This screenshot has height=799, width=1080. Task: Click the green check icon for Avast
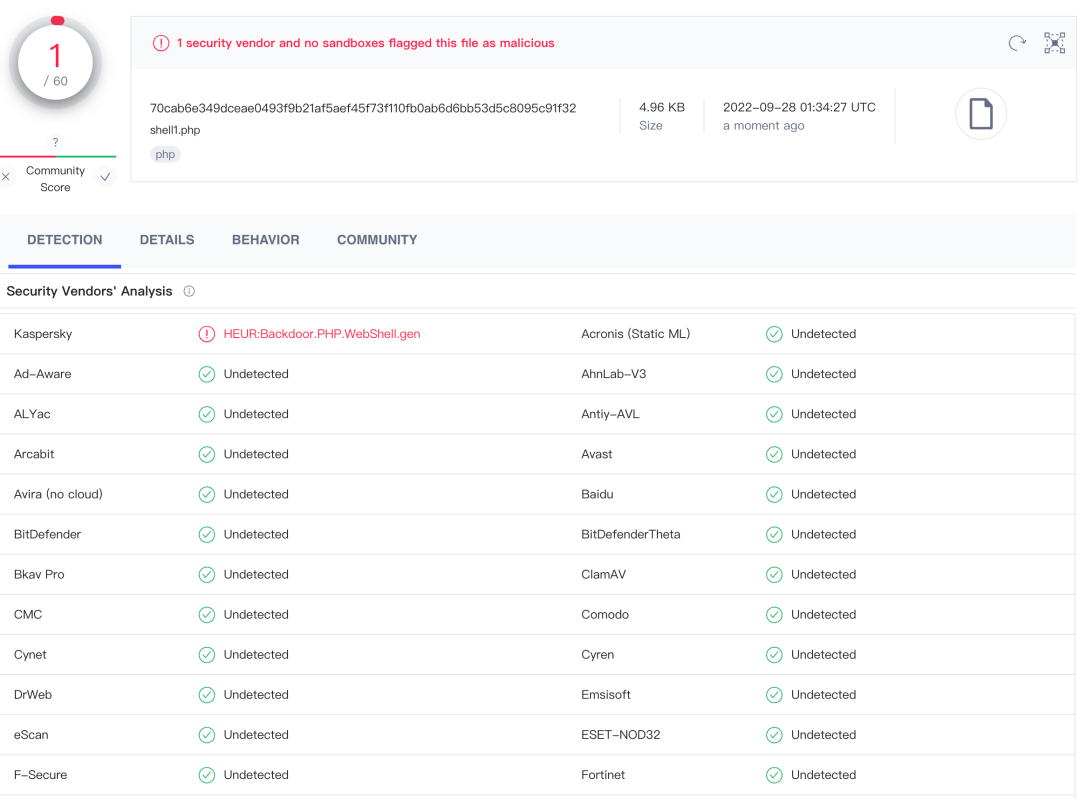[x=774, y=455]
